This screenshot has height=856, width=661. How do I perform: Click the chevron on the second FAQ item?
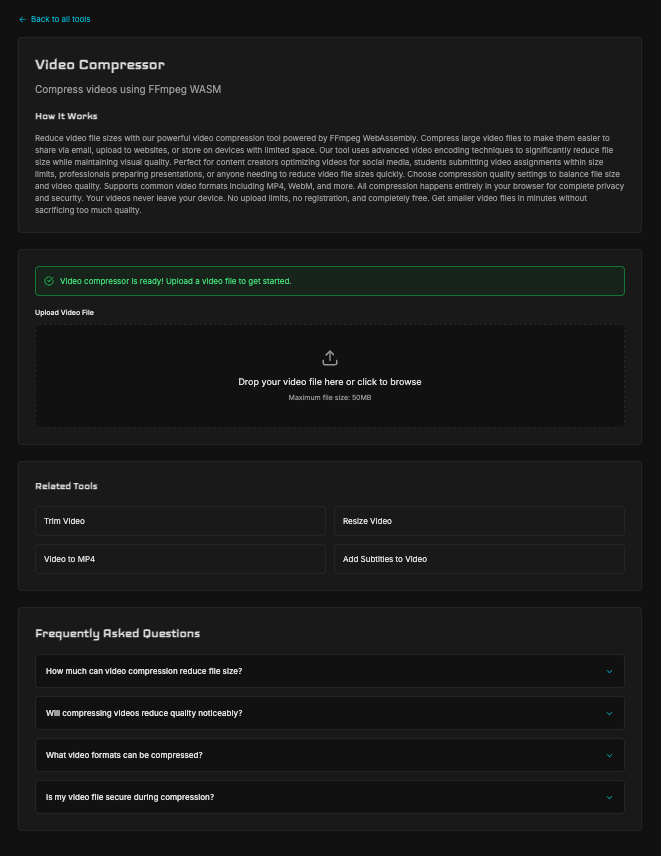point(609,713)
